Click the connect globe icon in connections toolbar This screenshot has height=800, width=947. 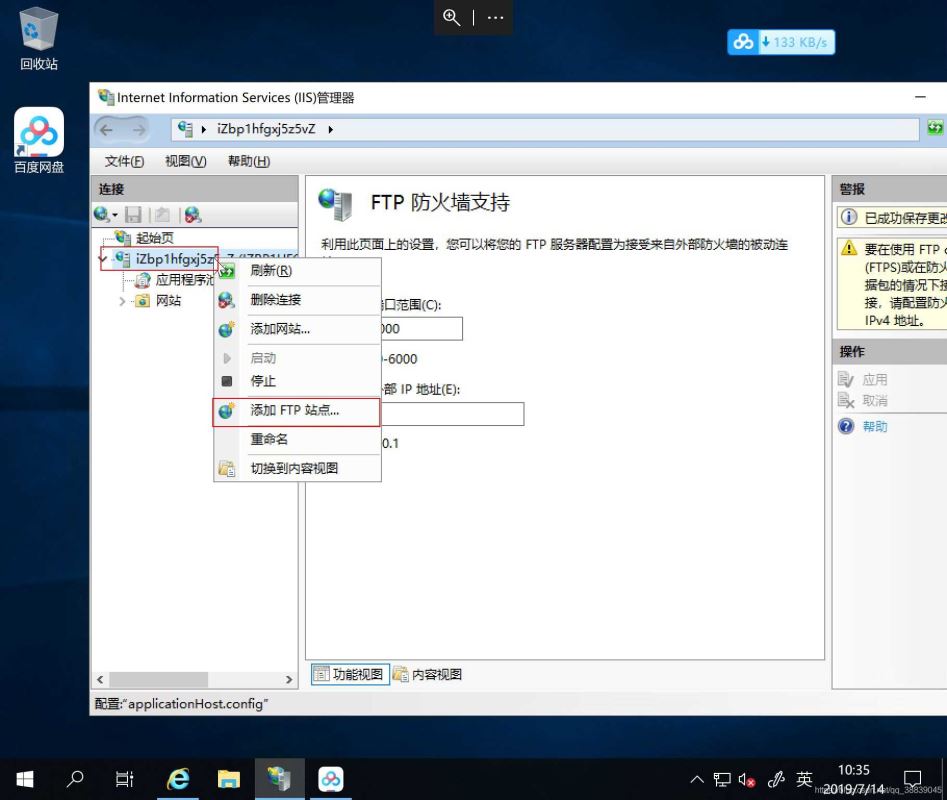101,214
